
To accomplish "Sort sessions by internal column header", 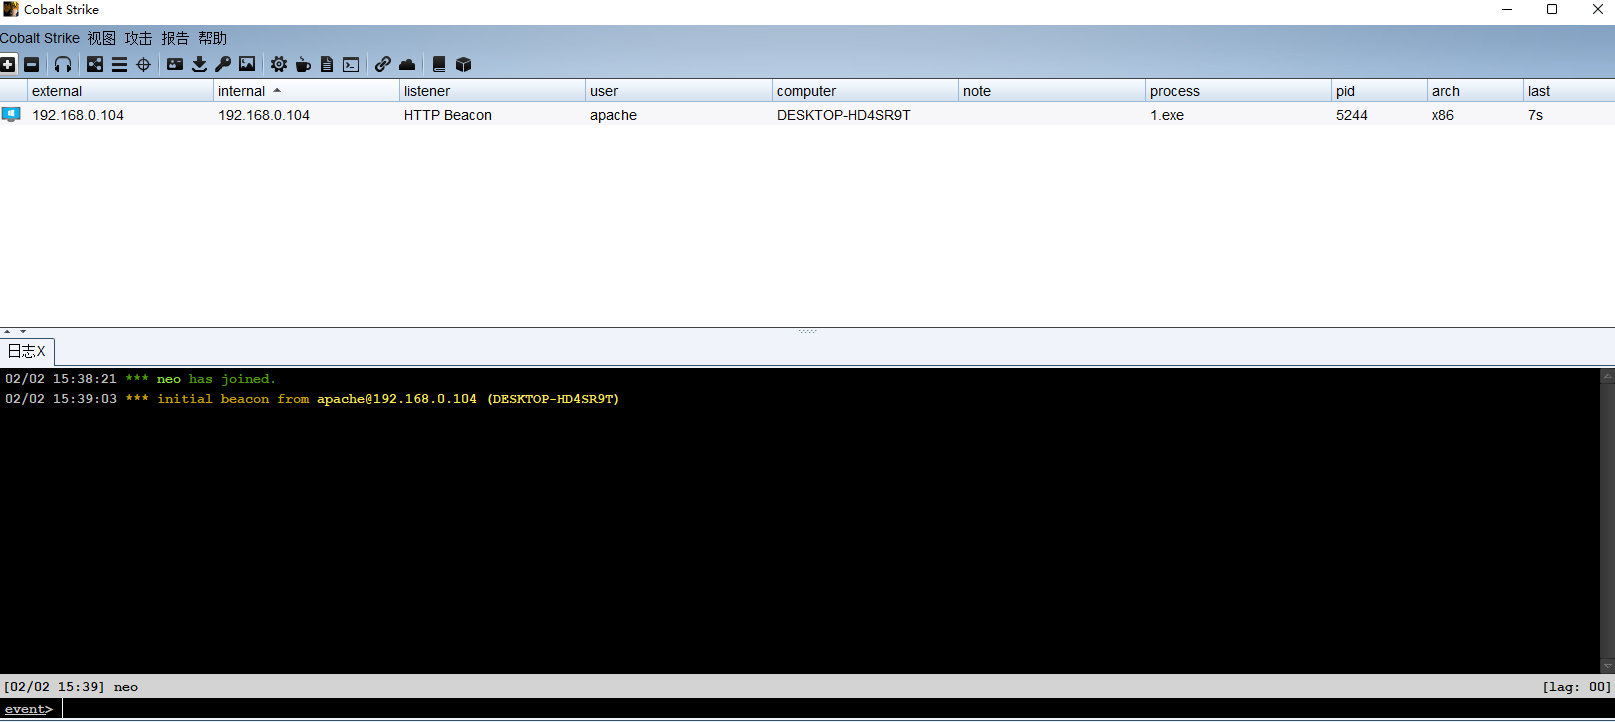I will pyautogui.click(x=306, y=91).
